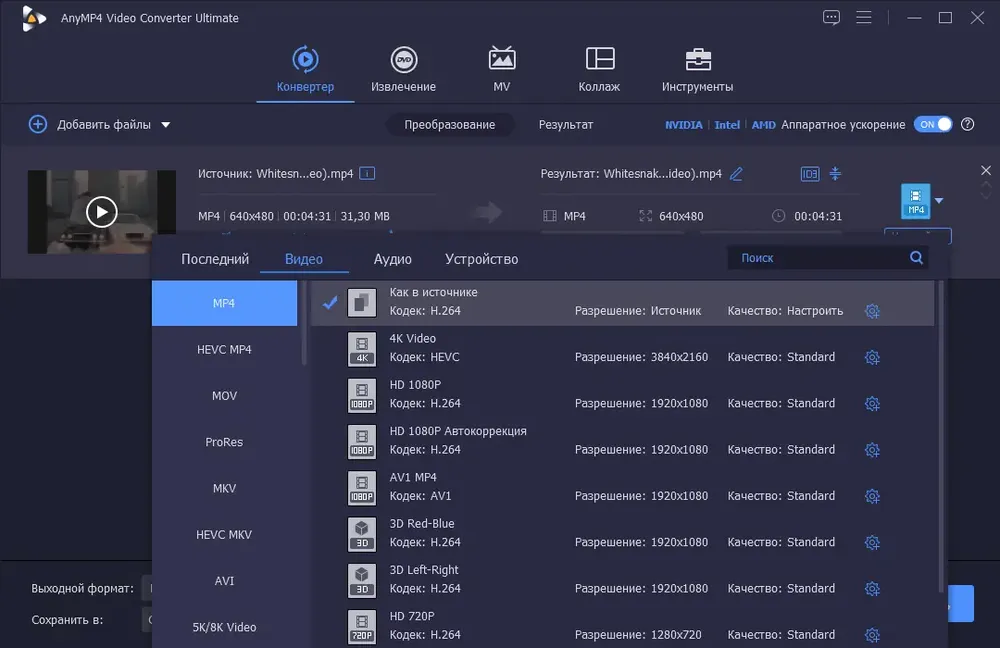This screenshot has width=1000, height=648.
Task: Click the Результат button
Action: coord(566,125)
